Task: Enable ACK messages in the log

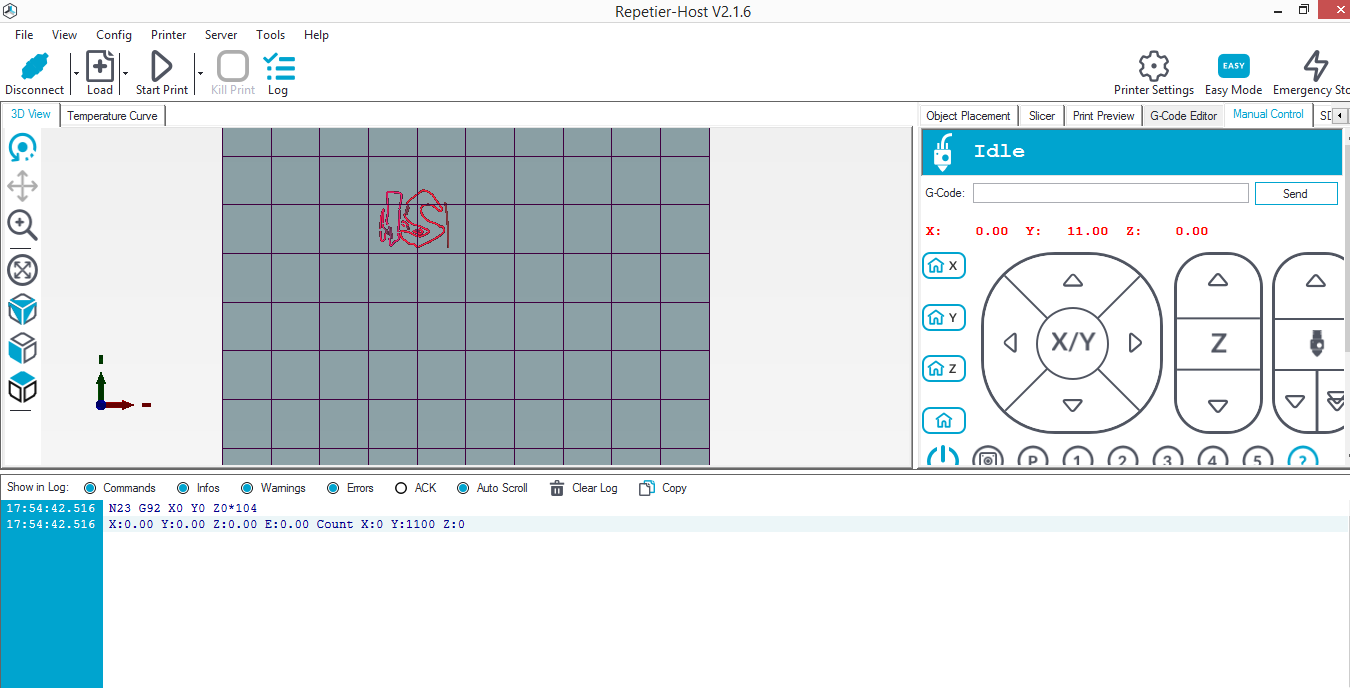Action: tap(400, 487)
